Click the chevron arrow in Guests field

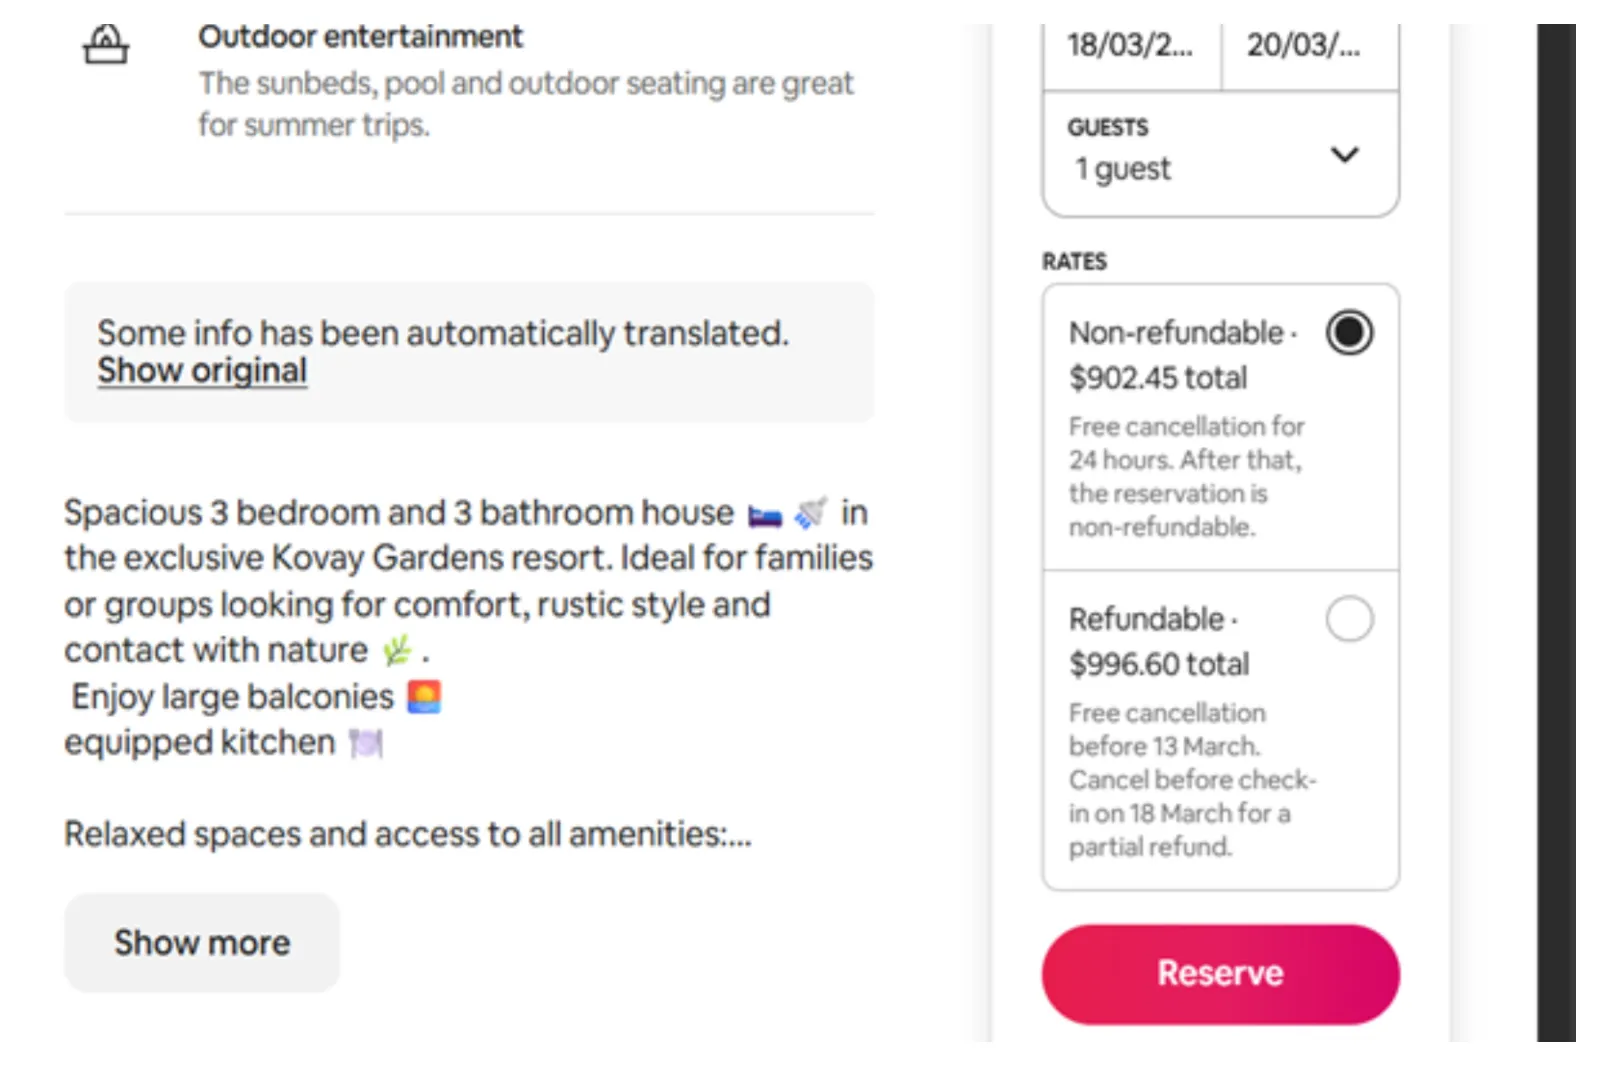1344,155
